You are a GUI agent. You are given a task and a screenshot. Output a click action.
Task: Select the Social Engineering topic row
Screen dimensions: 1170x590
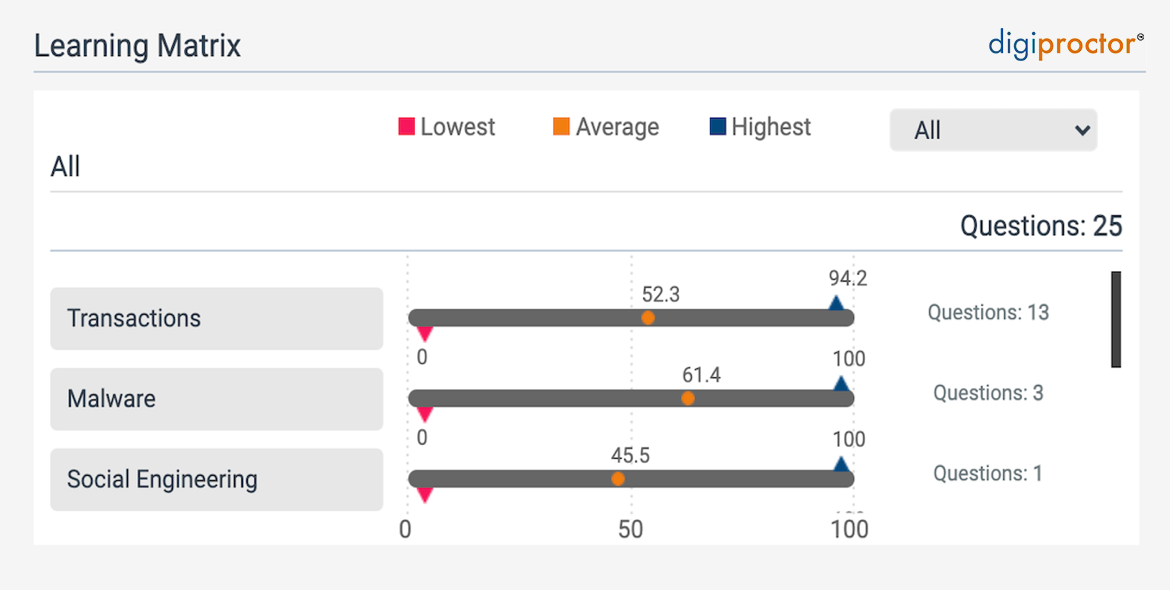pyautogui.click(x=216, y=480)
